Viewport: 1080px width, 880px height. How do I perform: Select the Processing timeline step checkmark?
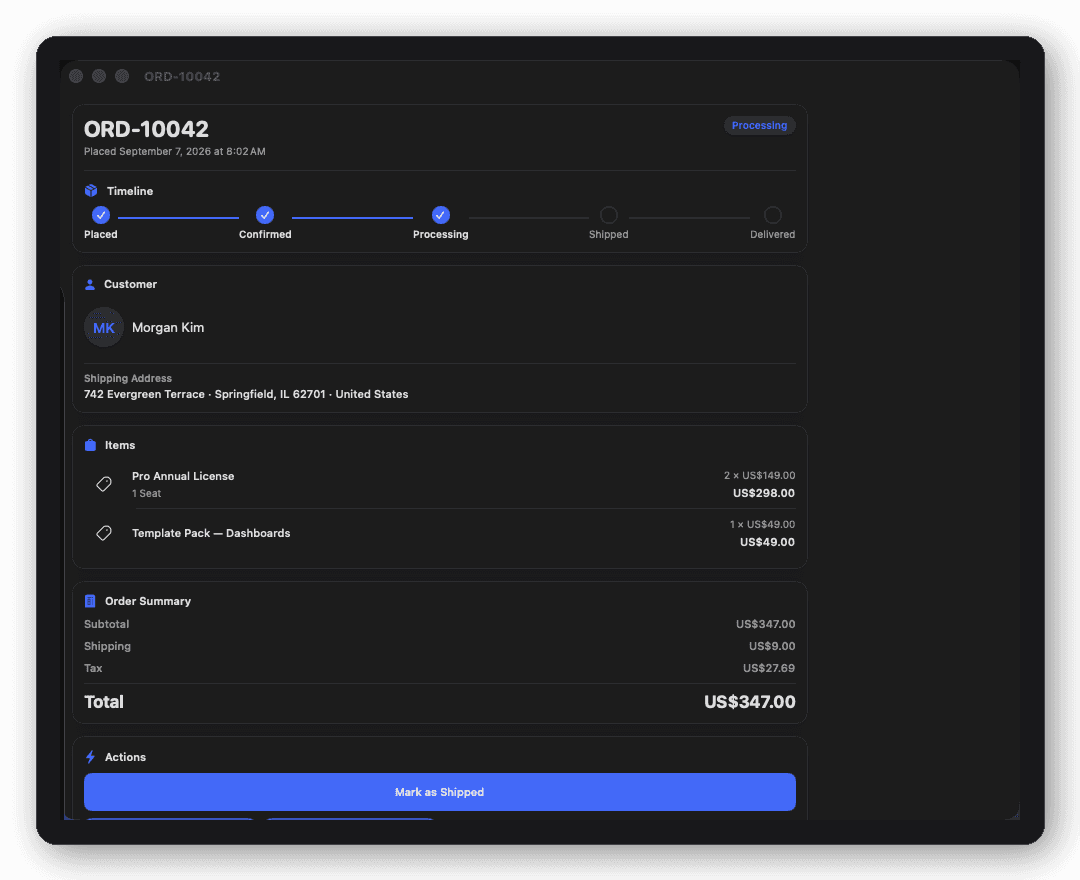click(x=441, y=215)
